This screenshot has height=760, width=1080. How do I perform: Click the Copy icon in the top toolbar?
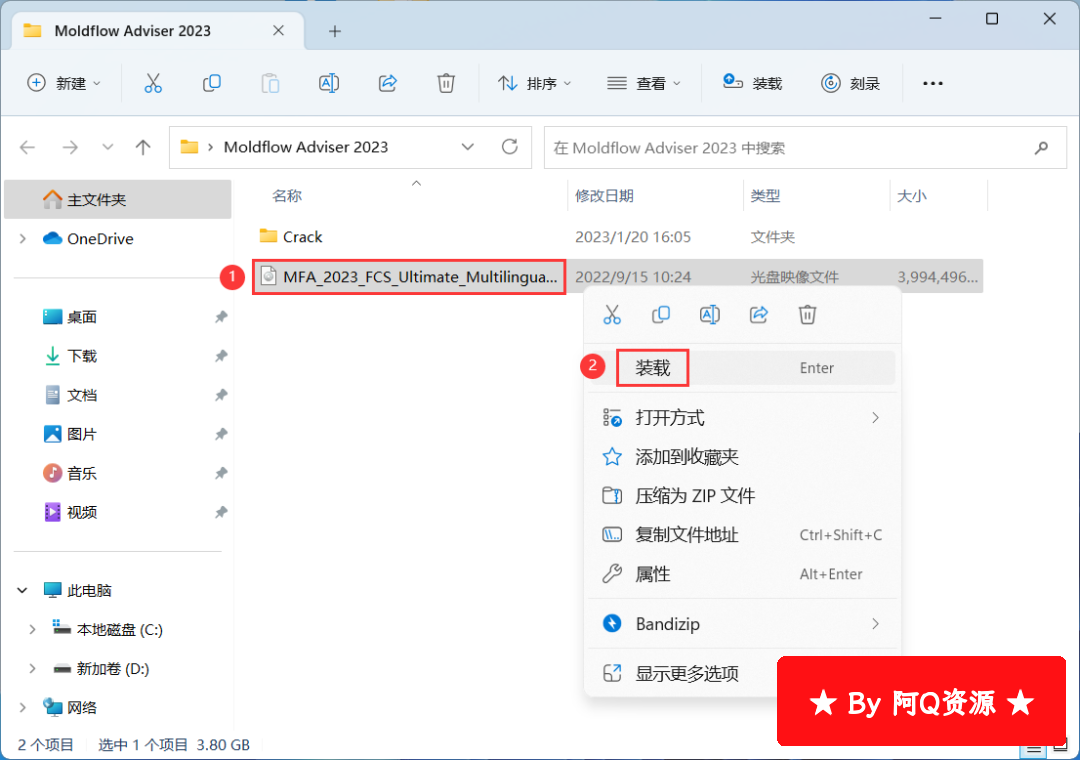211,83
